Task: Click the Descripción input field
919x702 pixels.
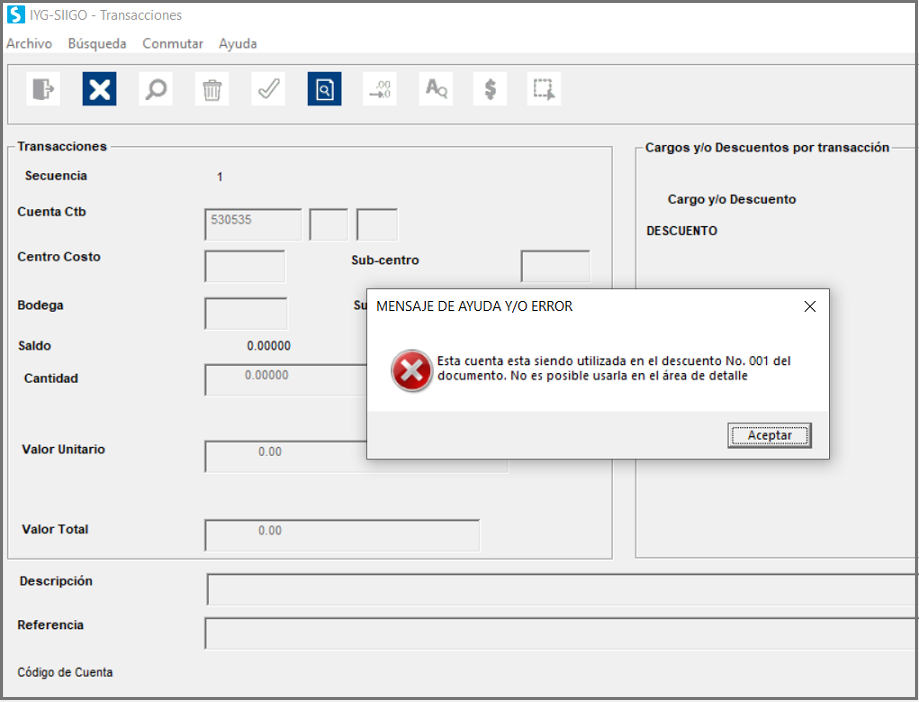Action: (x=561, y=589)
